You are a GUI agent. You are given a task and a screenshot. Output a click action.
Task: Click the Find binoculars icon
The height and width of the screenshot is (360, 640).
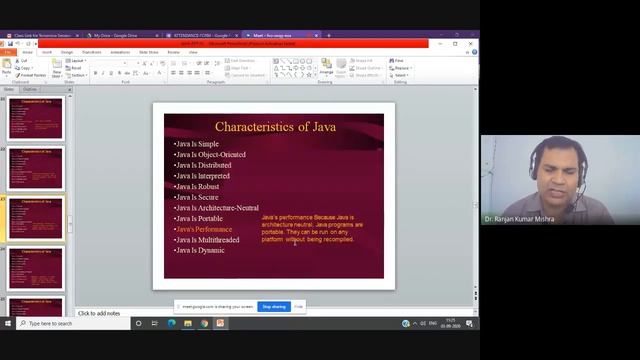392,60
